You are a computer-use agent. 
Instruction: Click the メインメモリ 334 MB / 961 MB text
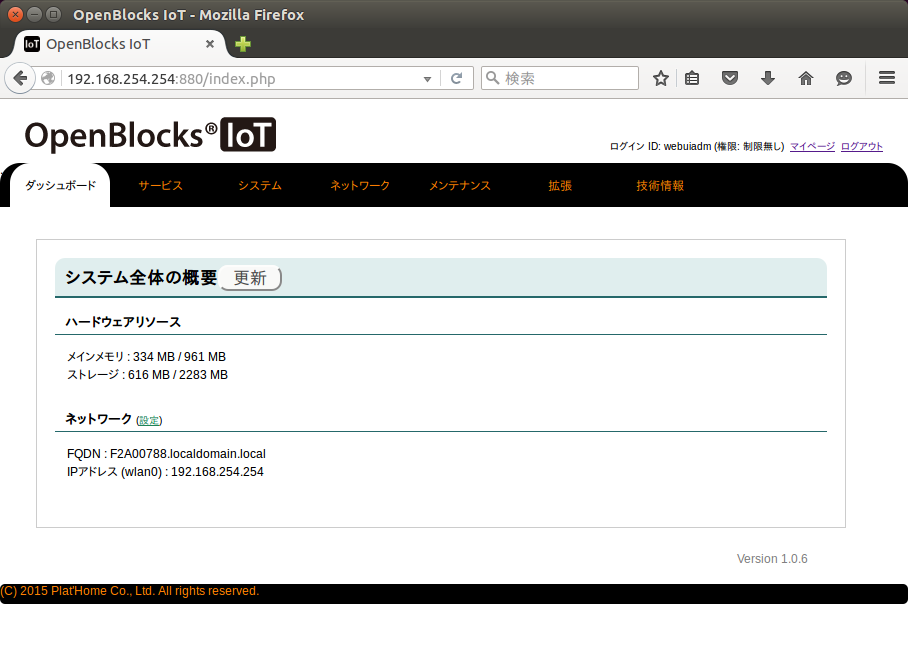point(147,357)
